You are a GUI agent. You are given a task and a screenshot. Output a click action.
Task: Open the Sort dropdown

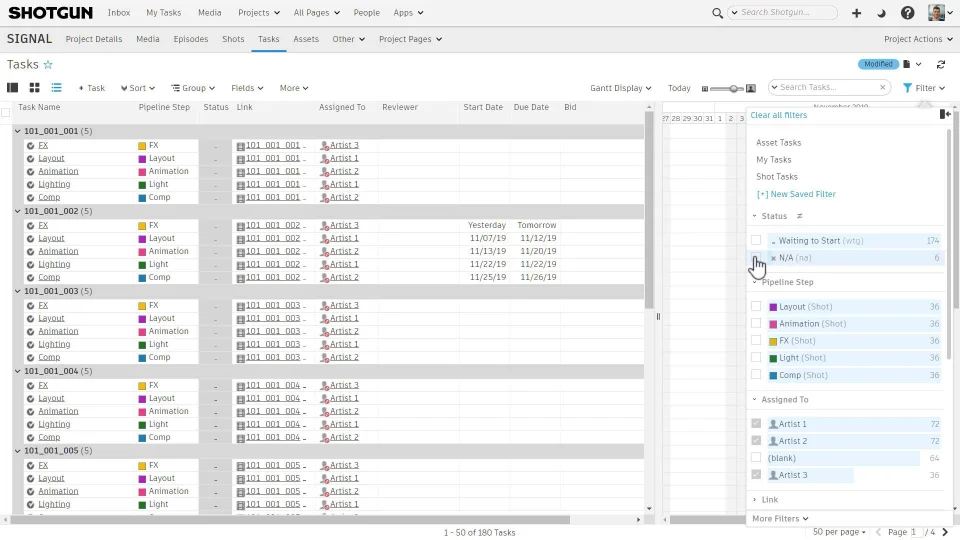tap(138, 88)
